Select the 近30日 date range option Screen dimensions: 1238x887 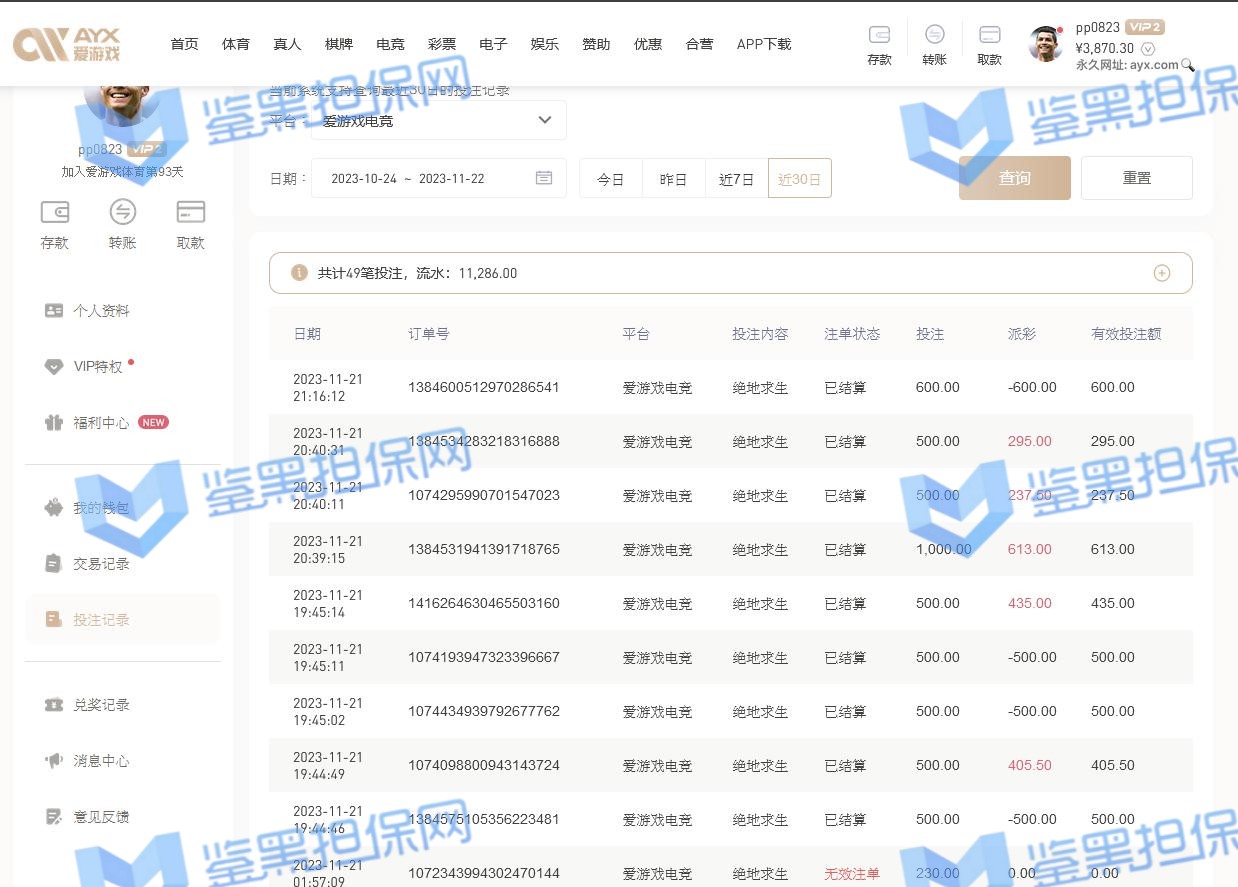pos(799,179)
